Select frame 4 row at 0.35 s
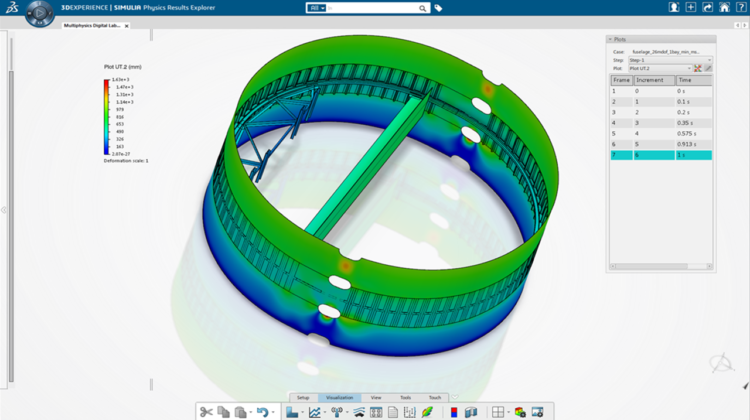 (661, 122)
